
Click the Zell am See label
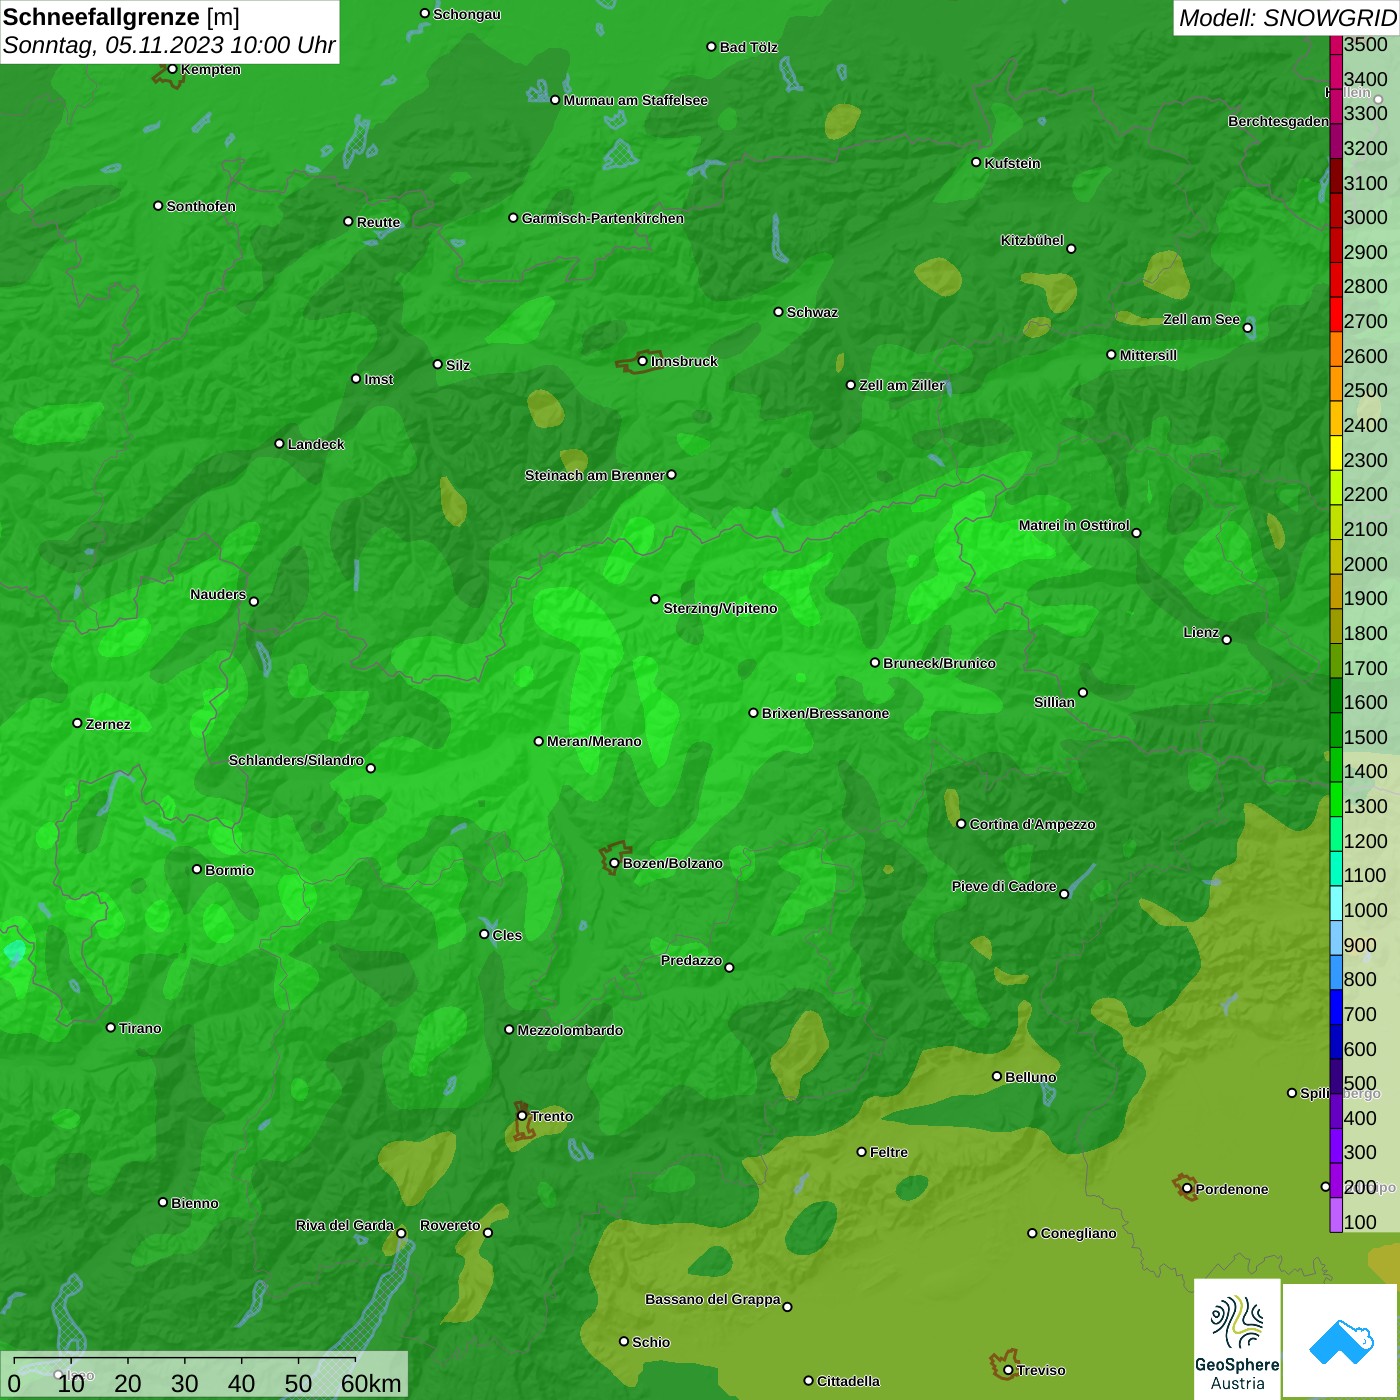coord(1201,319)
